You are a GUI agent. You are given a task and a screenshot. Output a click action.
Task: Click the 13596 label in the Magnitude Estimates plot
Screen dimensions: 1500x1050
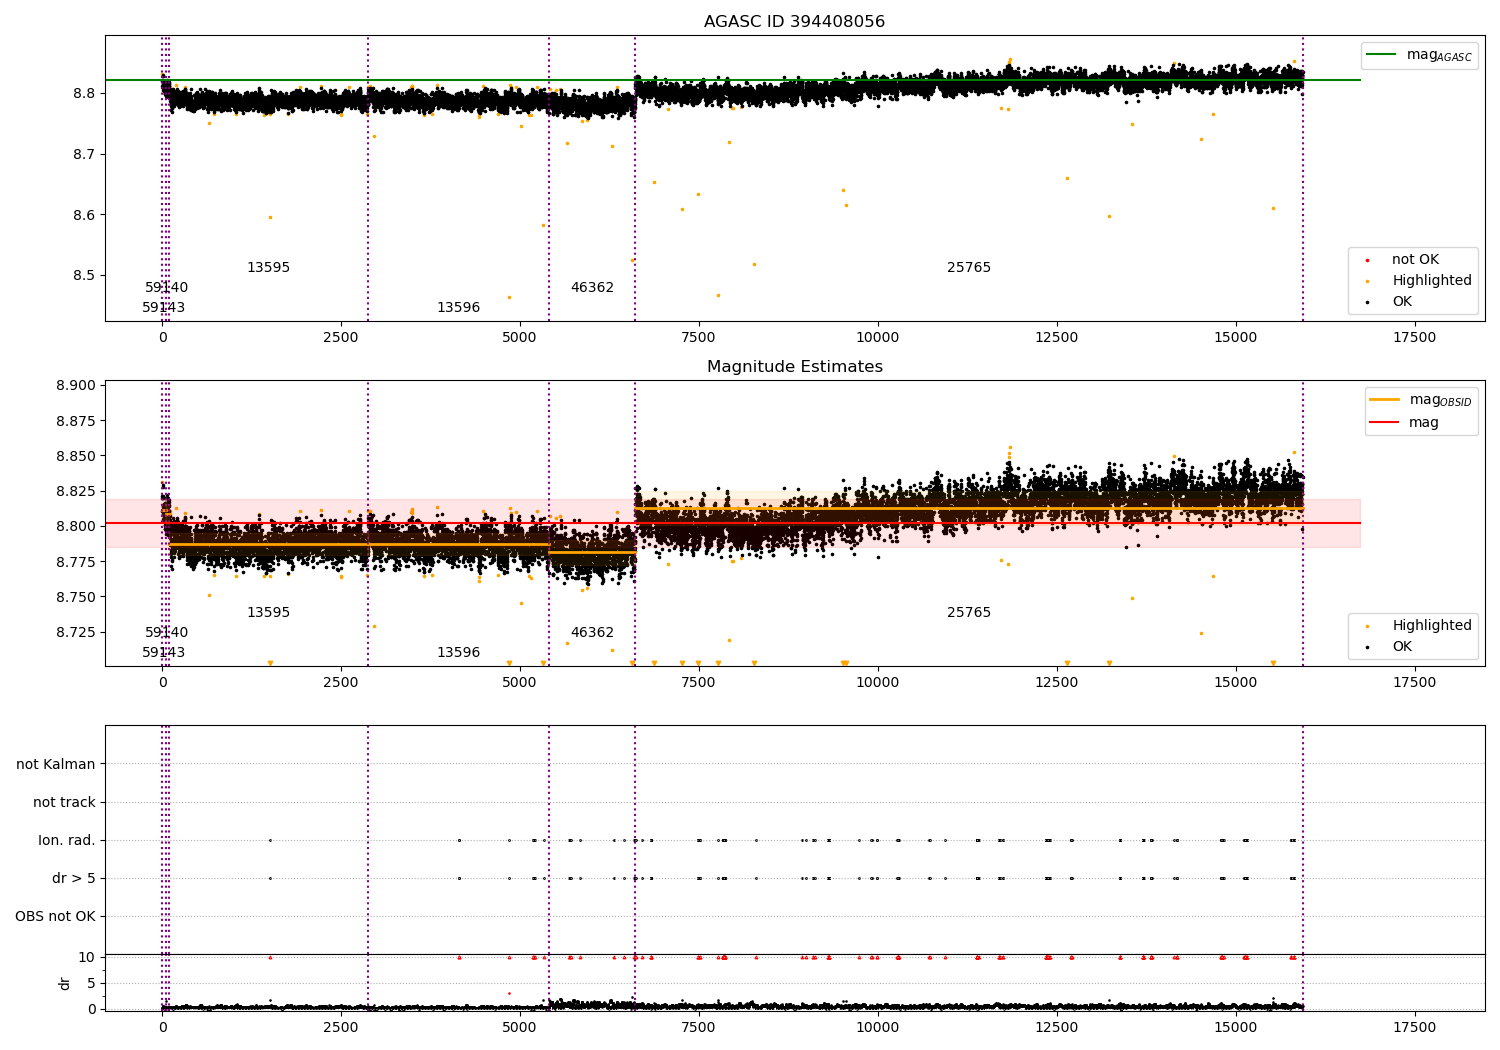(458, 653)
